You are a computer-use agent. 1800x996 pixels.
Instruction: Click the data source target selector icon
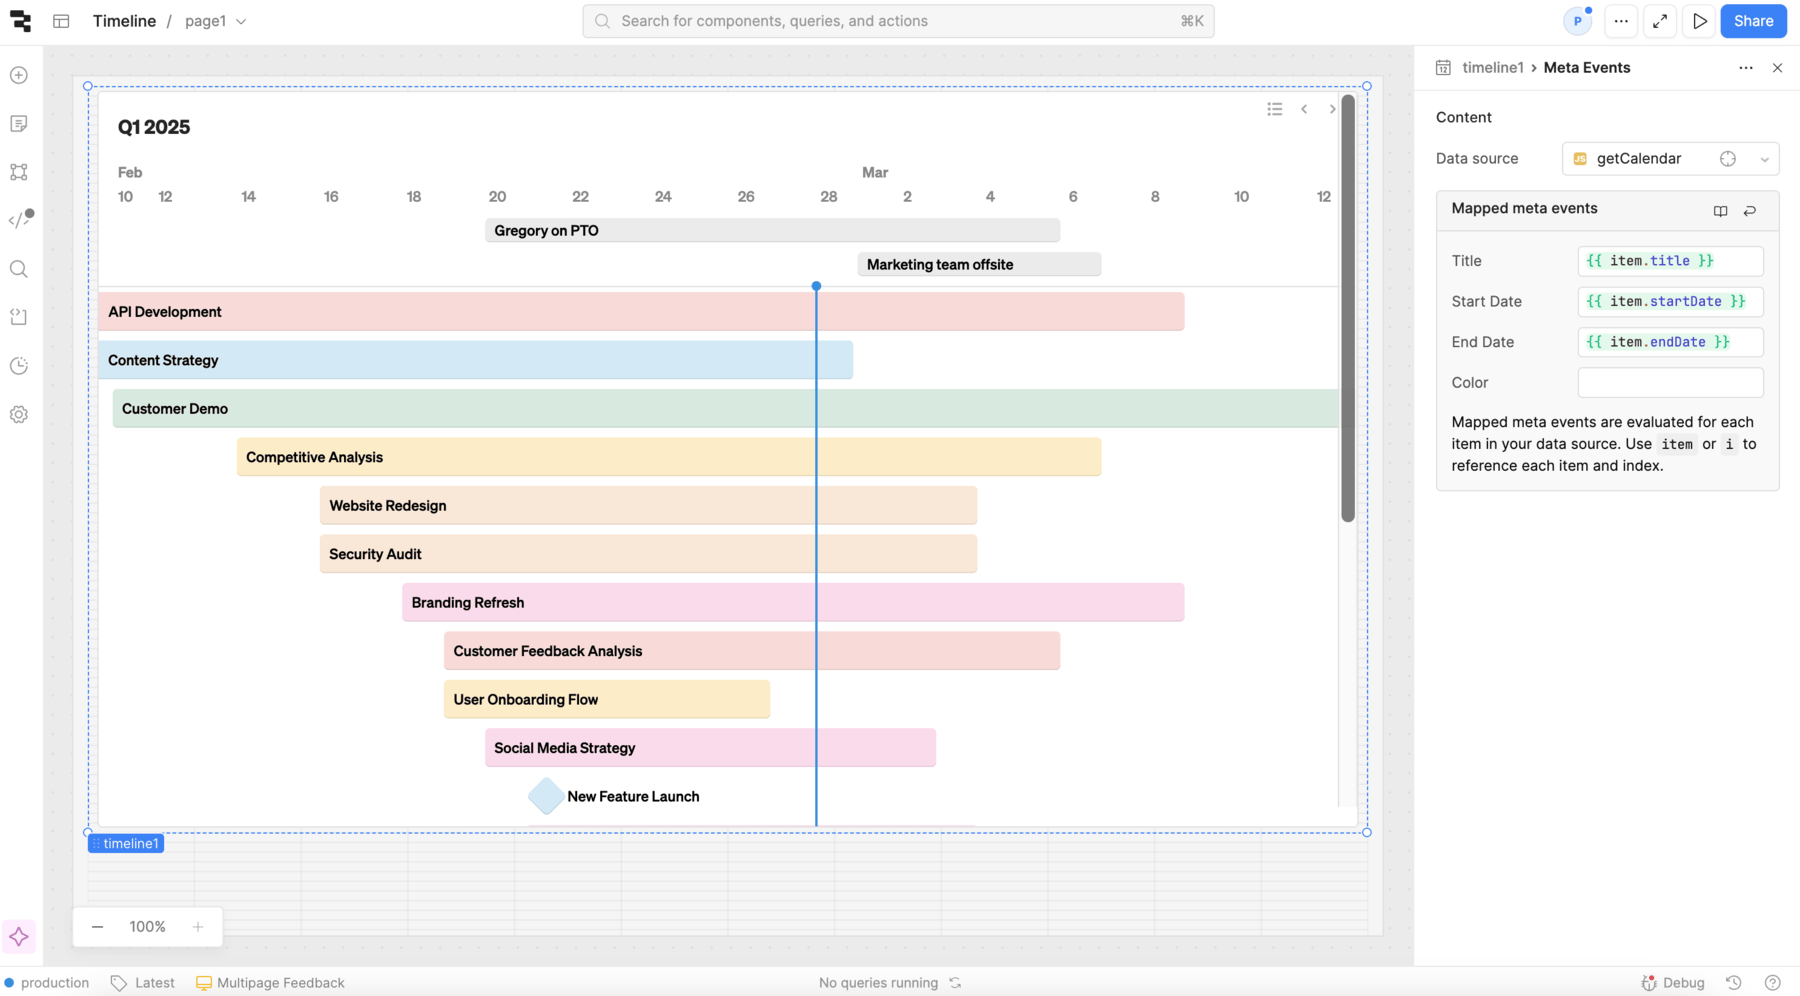(1728, 159)
